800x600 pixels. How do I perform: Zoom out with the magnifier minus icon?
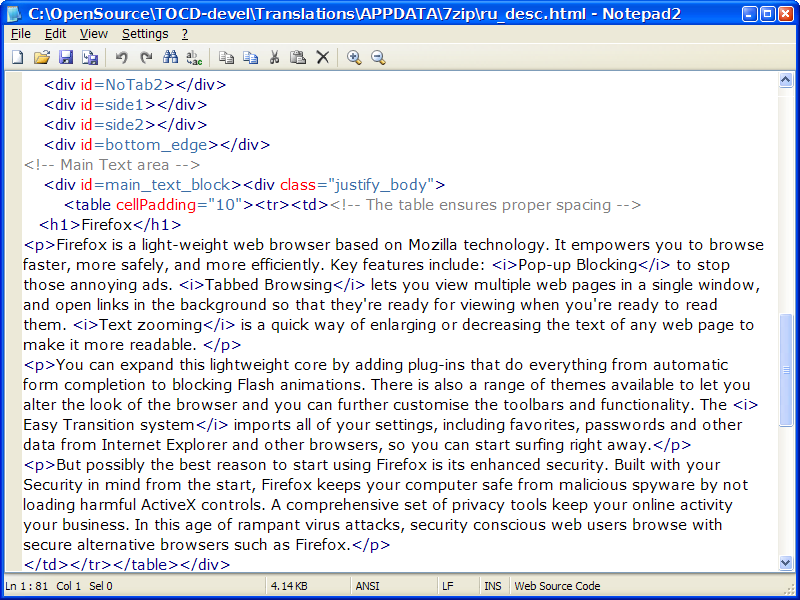(x=378, y=57)
